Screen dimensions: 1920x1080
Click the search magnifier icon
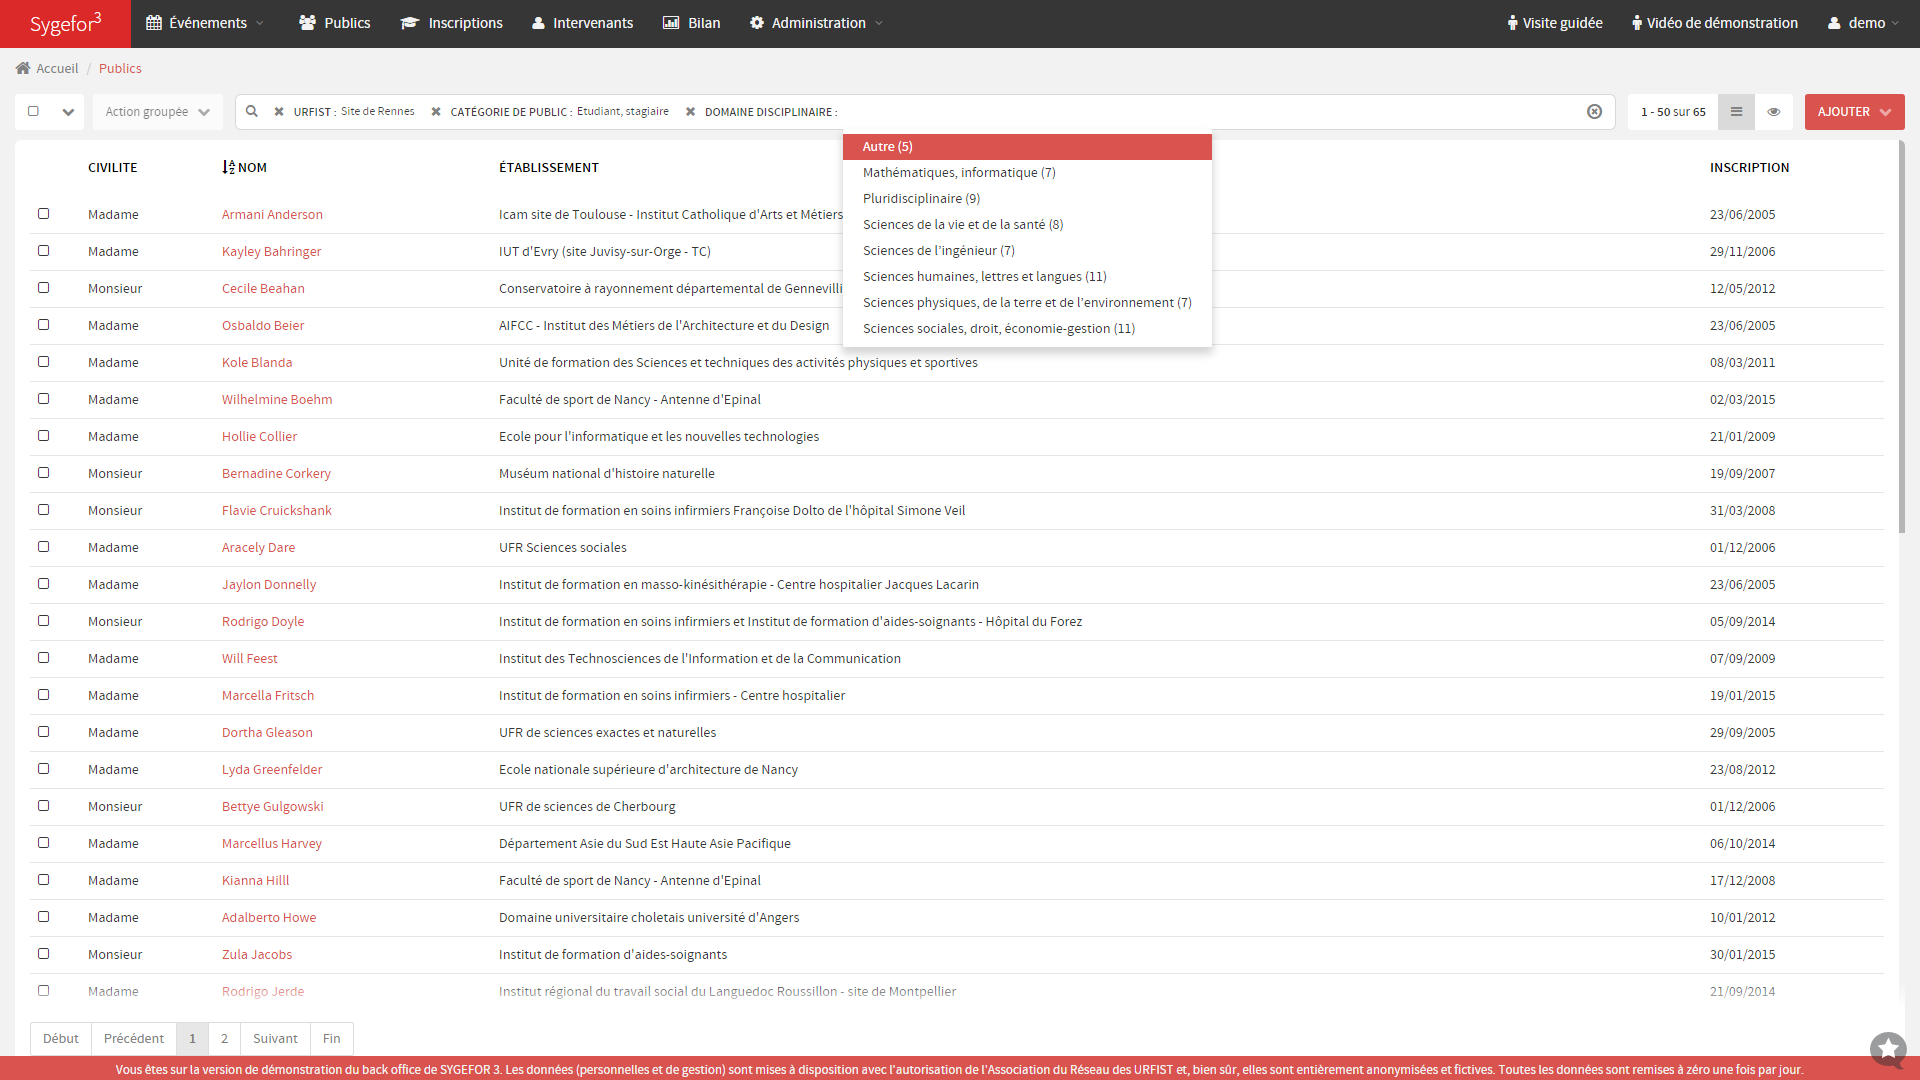252,112
